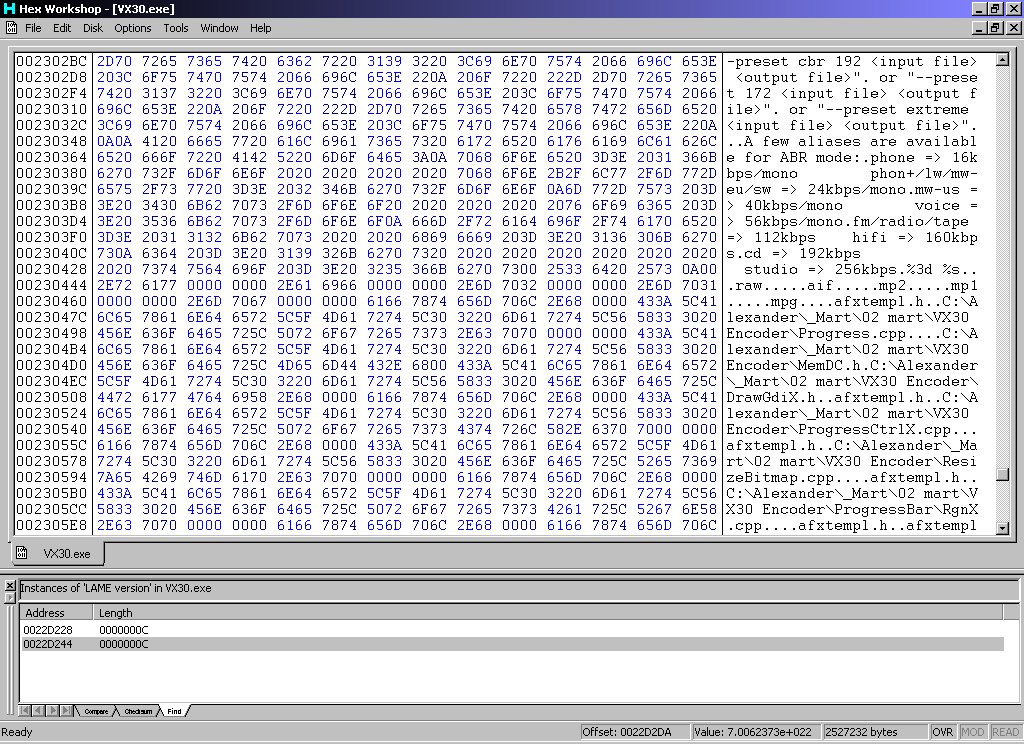Restore the VX30.exe document window
Screen dimensions: 1024x744
click(x=994, y=28)
